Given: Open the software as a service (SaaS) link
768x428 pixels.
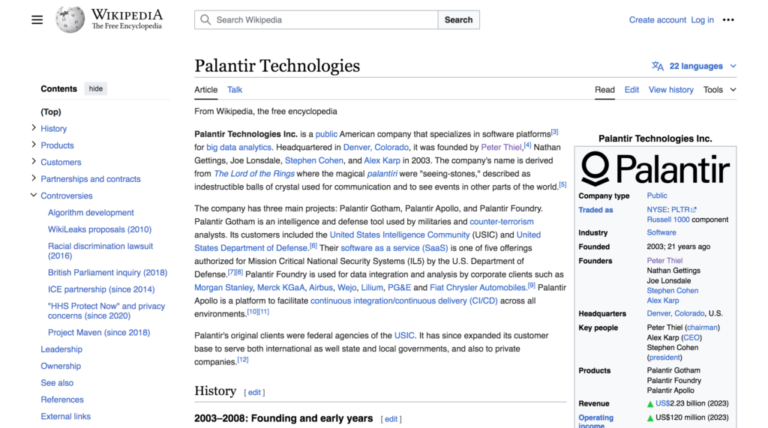Looking at the screenshot, I should click(x=394, y=248).
